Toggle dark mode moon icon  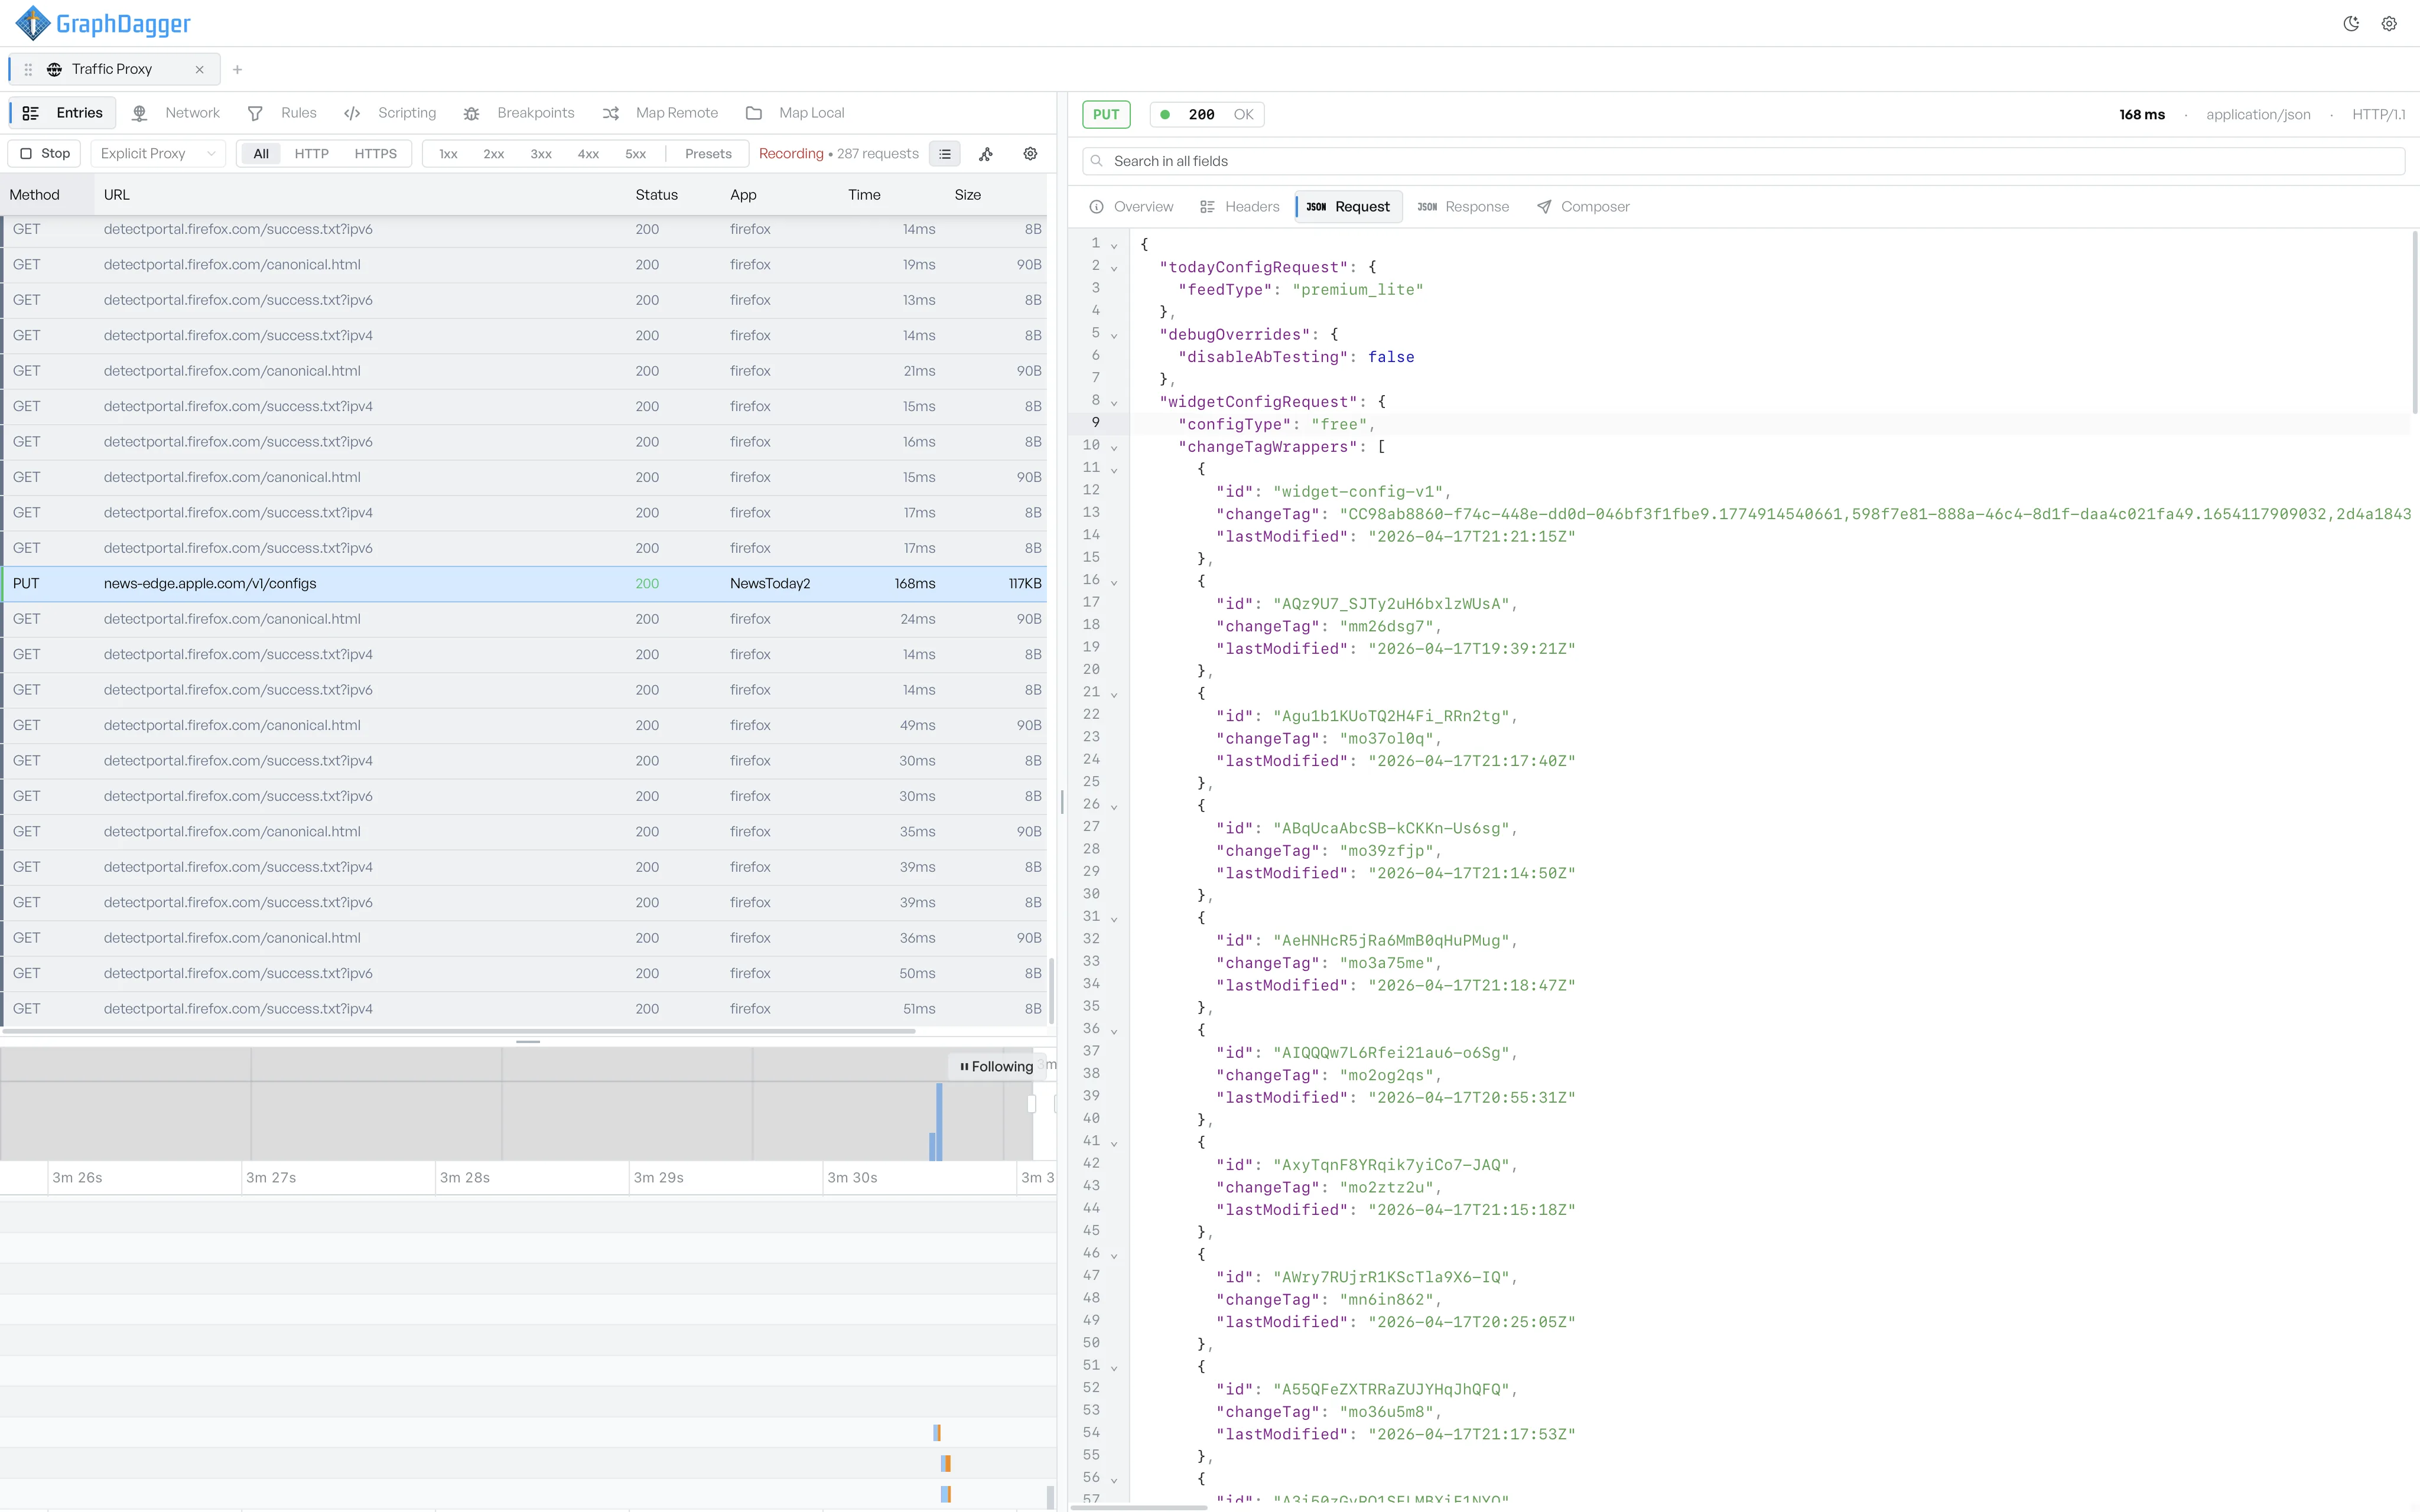[x=2351, y=24]
